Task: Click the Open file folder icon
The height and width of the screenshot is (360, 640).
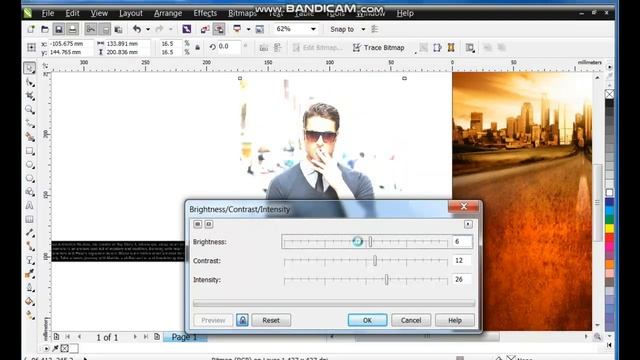Action: 45,29
